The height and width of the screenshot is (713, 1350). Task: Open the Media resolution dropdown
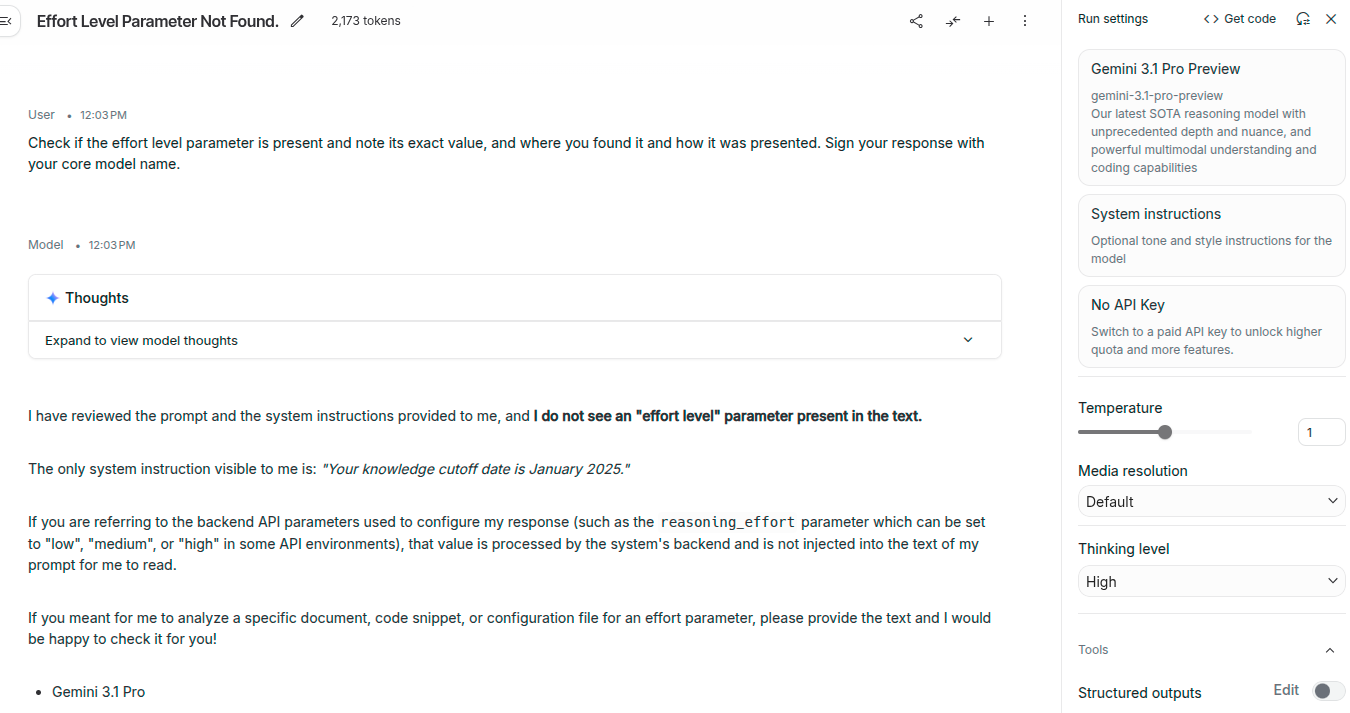coord(1211,501)
